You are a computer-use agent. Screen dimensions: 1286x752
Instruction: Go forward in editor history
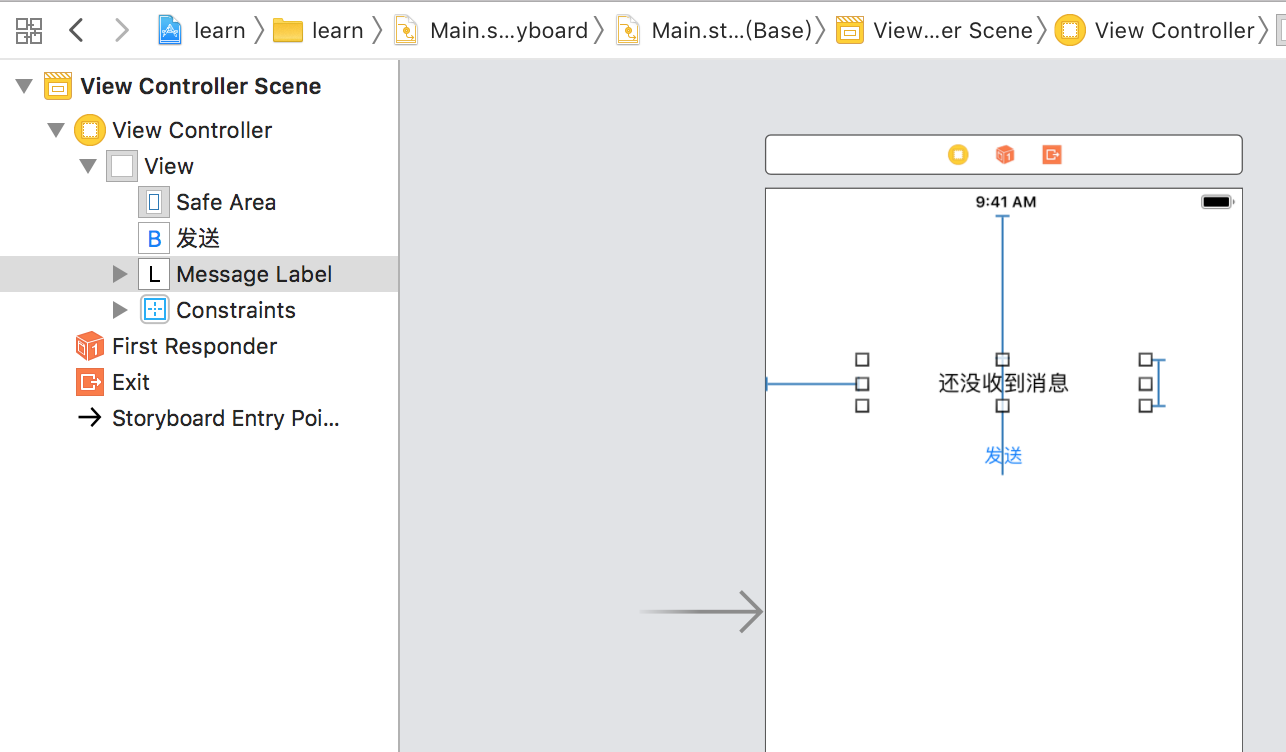122,31
